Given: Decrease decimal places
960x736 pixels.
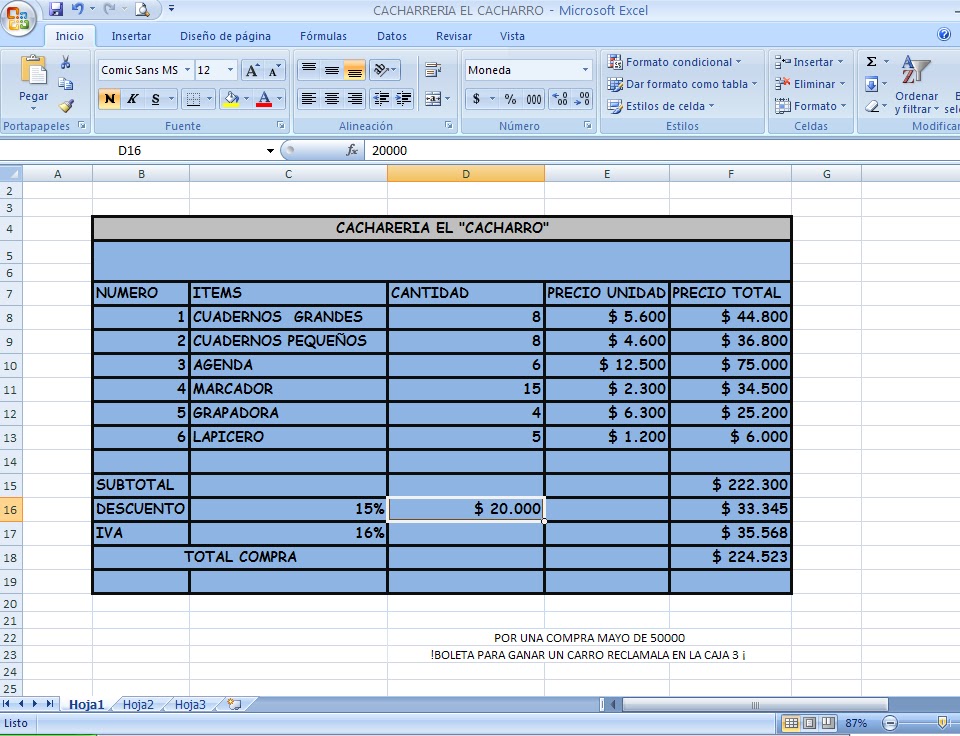Looking at the screenshot, I should [582, 99].
